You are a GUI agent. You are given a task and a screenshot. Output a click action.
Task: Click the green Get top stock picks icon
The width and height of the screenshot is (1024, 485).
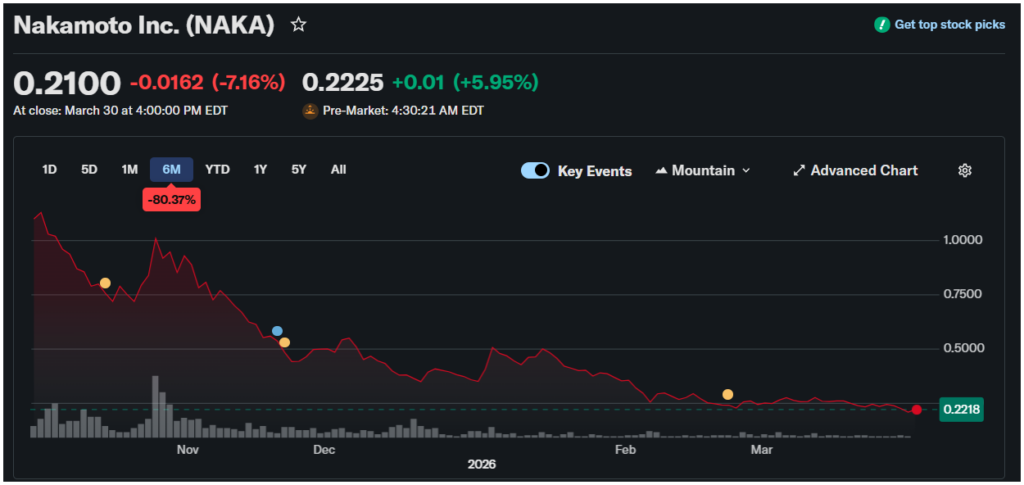point(882,25)
